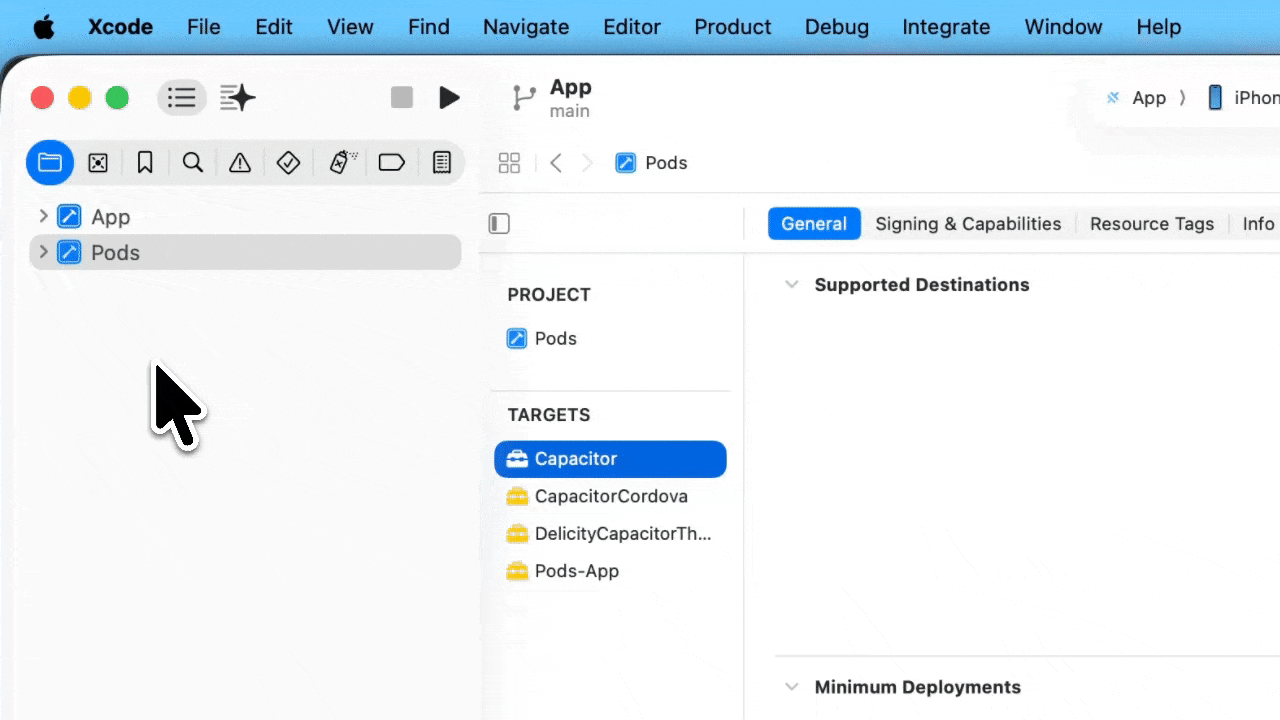
Task: Open the Editor menu
Action: point(632,27)
